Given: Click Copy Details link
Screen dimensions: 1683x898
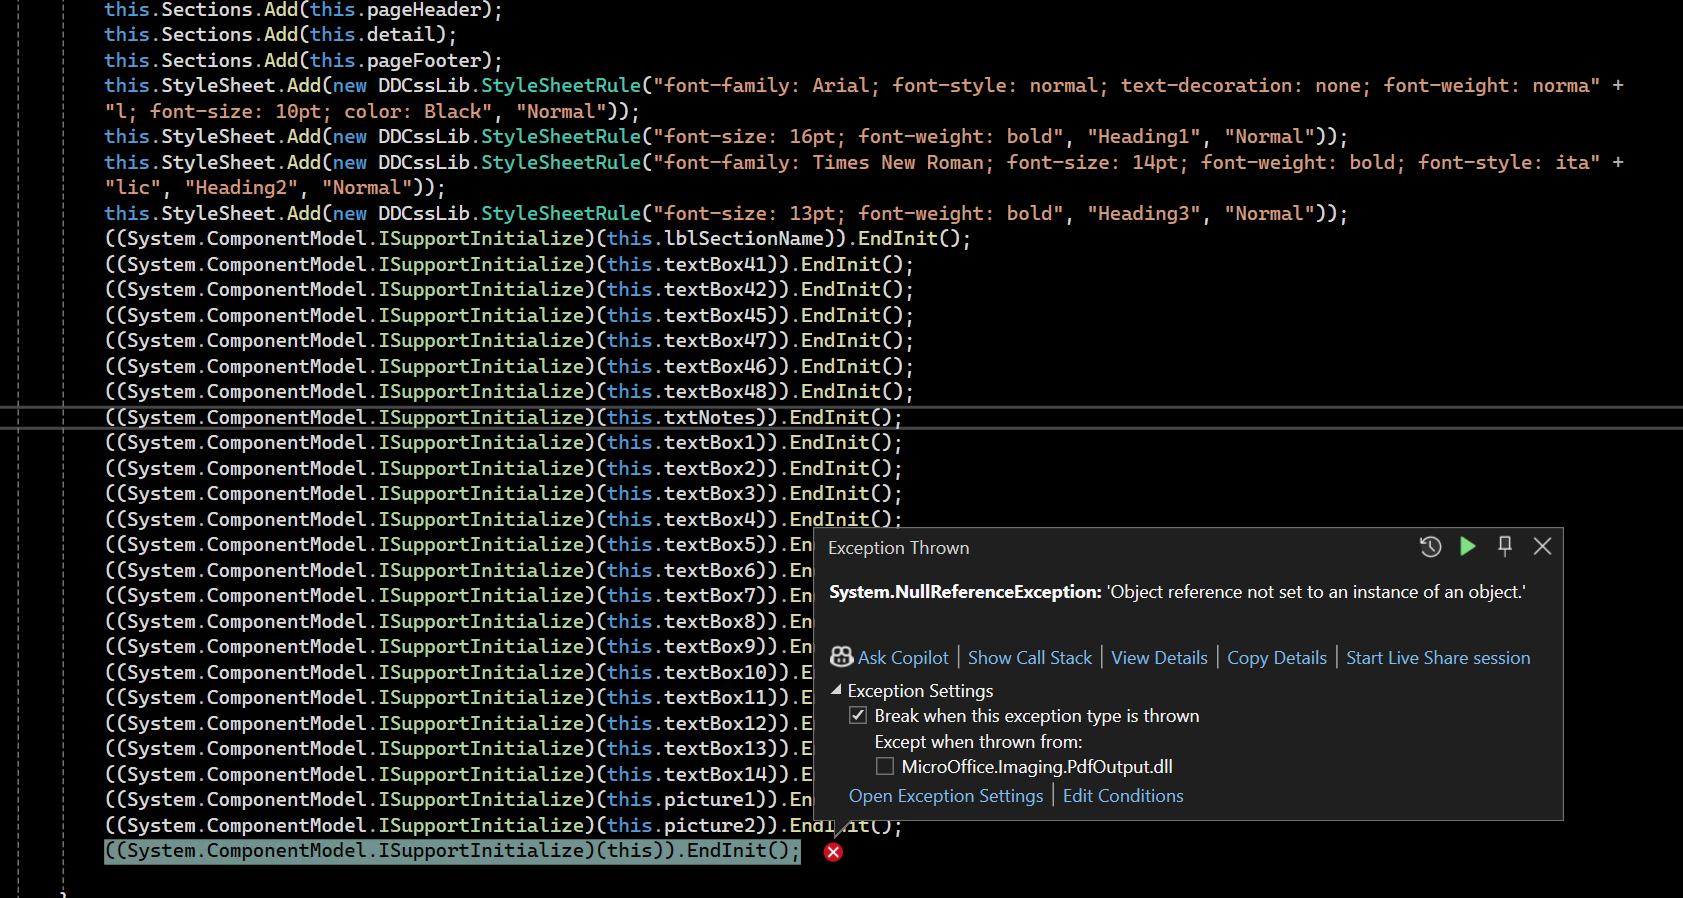Looking at the screenshot, I should [1277, 658].
